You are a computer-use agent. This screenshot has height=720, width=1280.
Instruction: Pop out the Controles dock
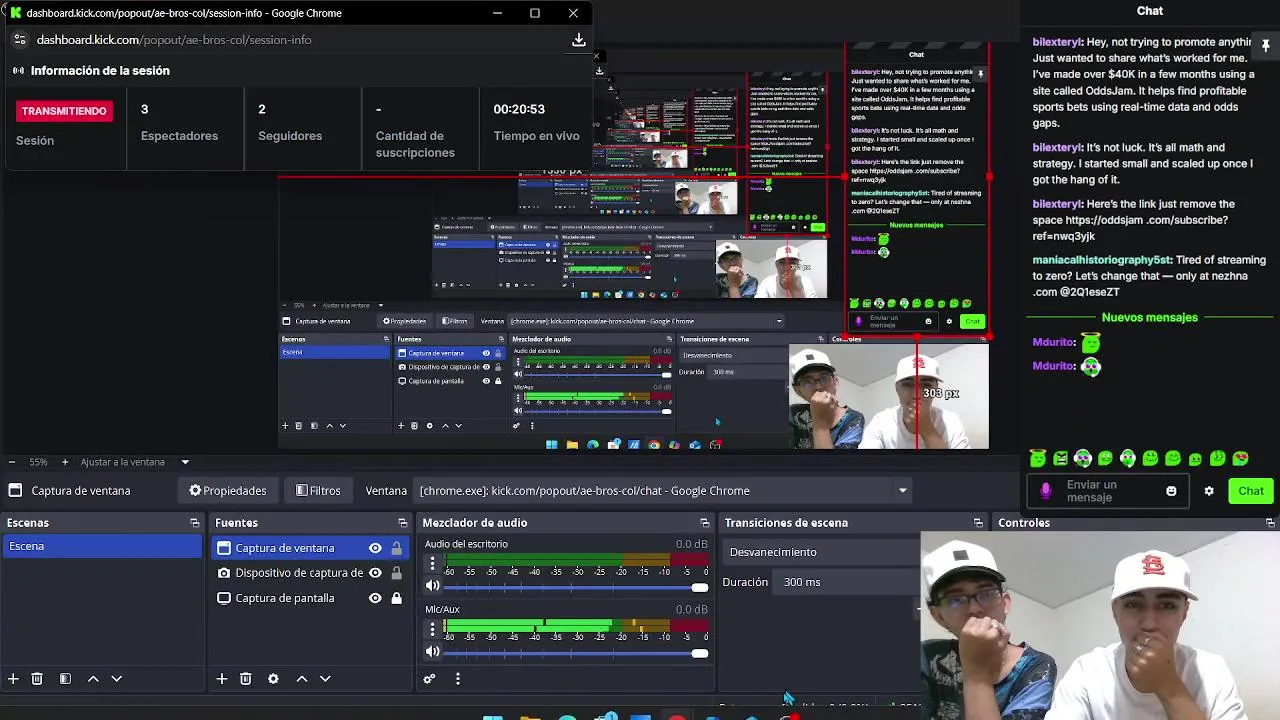1271,523
